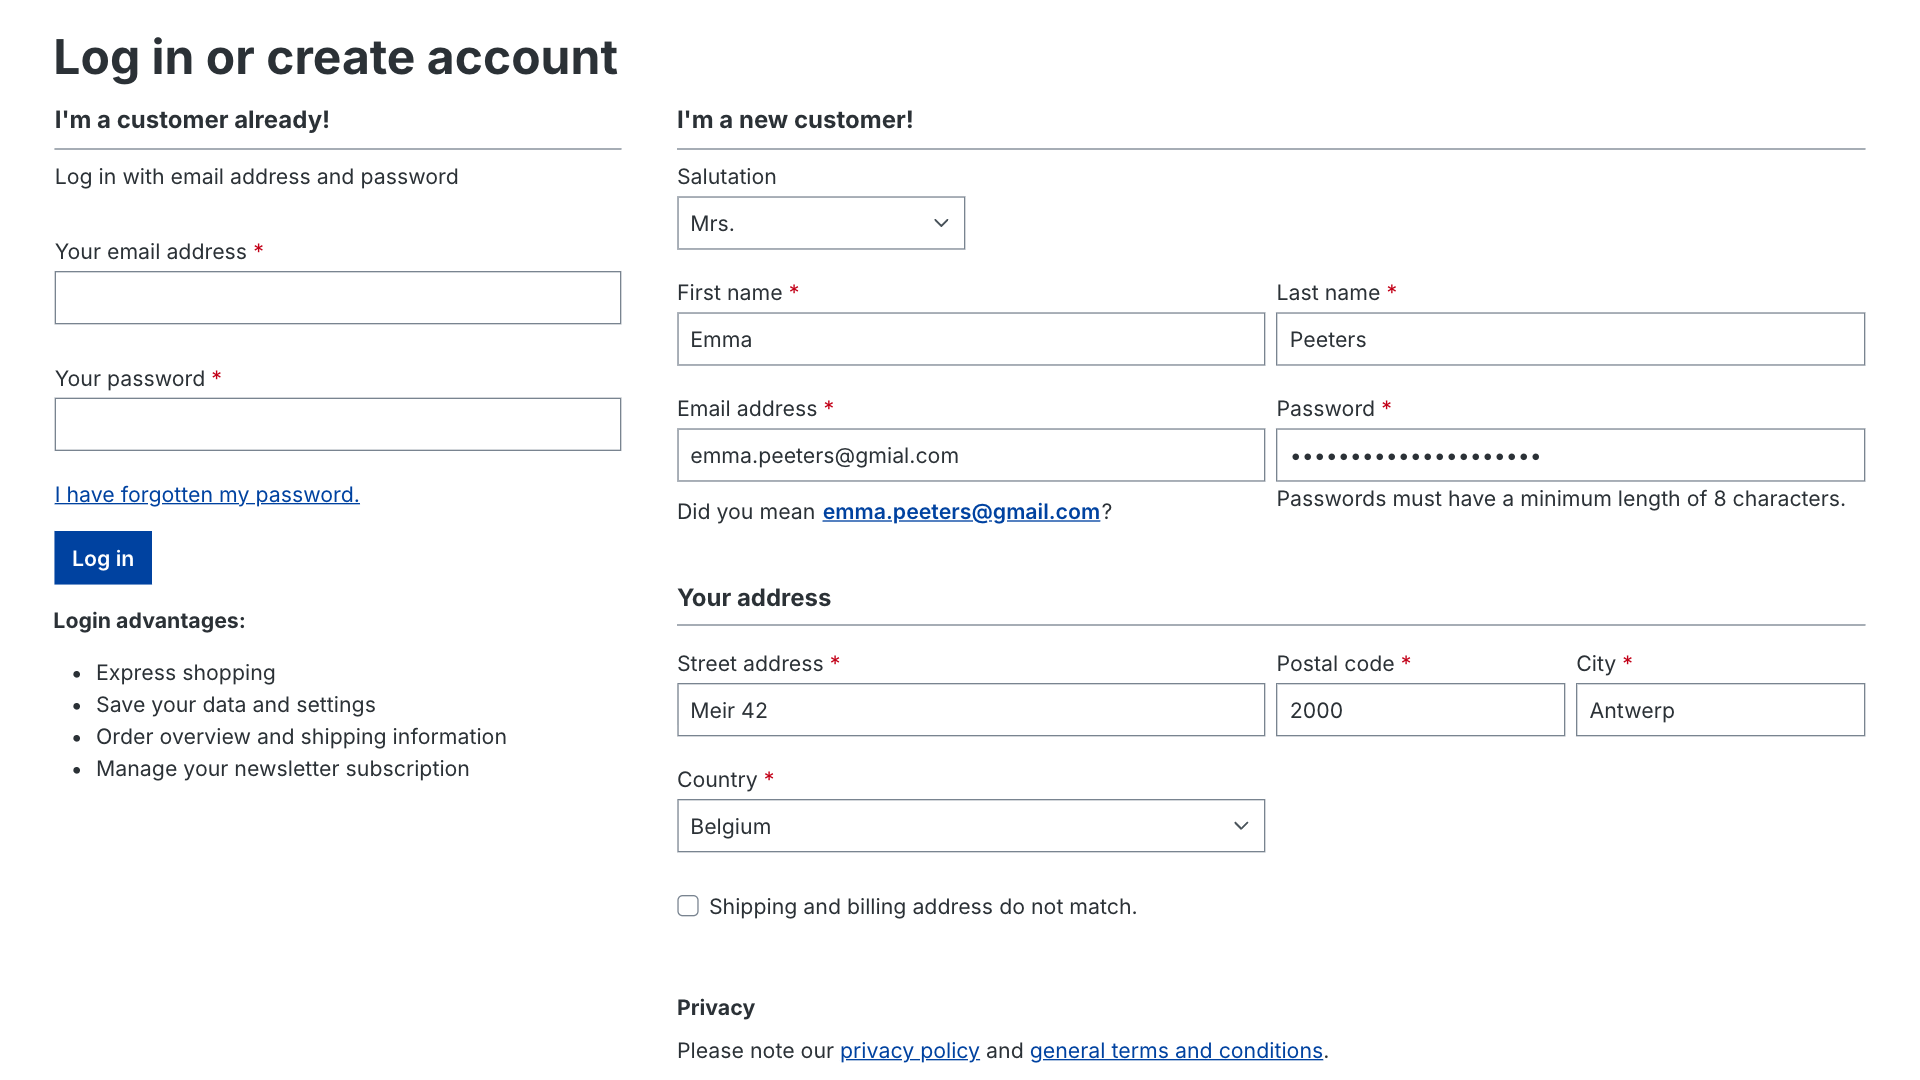Click the 'Express shopping' list item
The height and width of the screenshot is (1080, 1920).
pyautogui.click(x=185, y=672)
